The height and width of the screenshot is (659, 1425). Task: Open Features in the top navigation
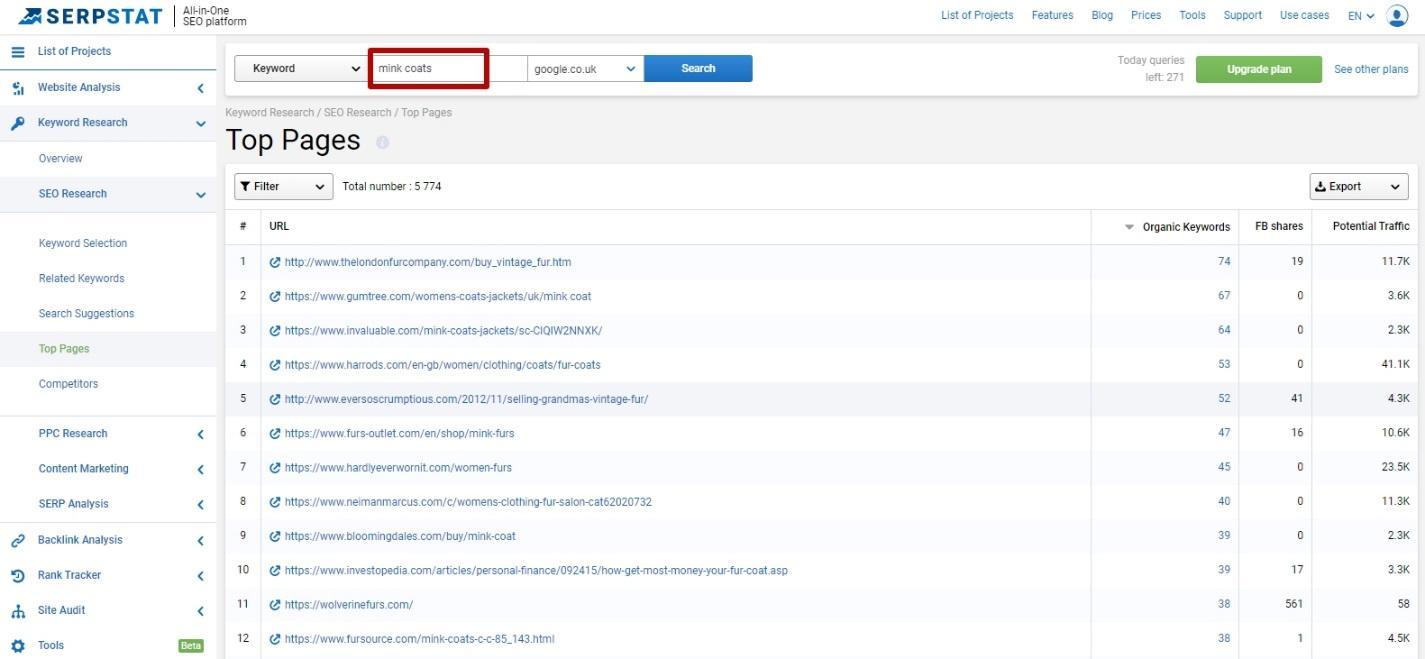1052,15
